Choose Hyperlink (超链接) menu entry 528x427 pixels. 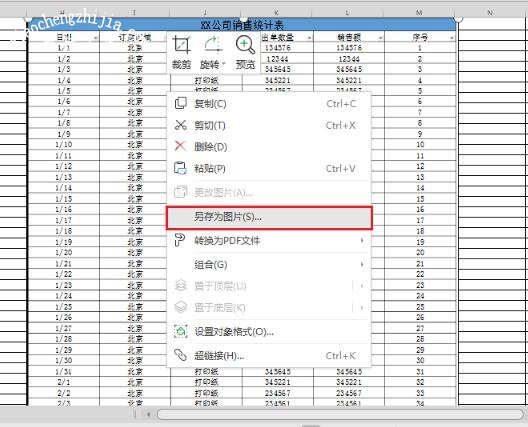(x=269, y=356)
